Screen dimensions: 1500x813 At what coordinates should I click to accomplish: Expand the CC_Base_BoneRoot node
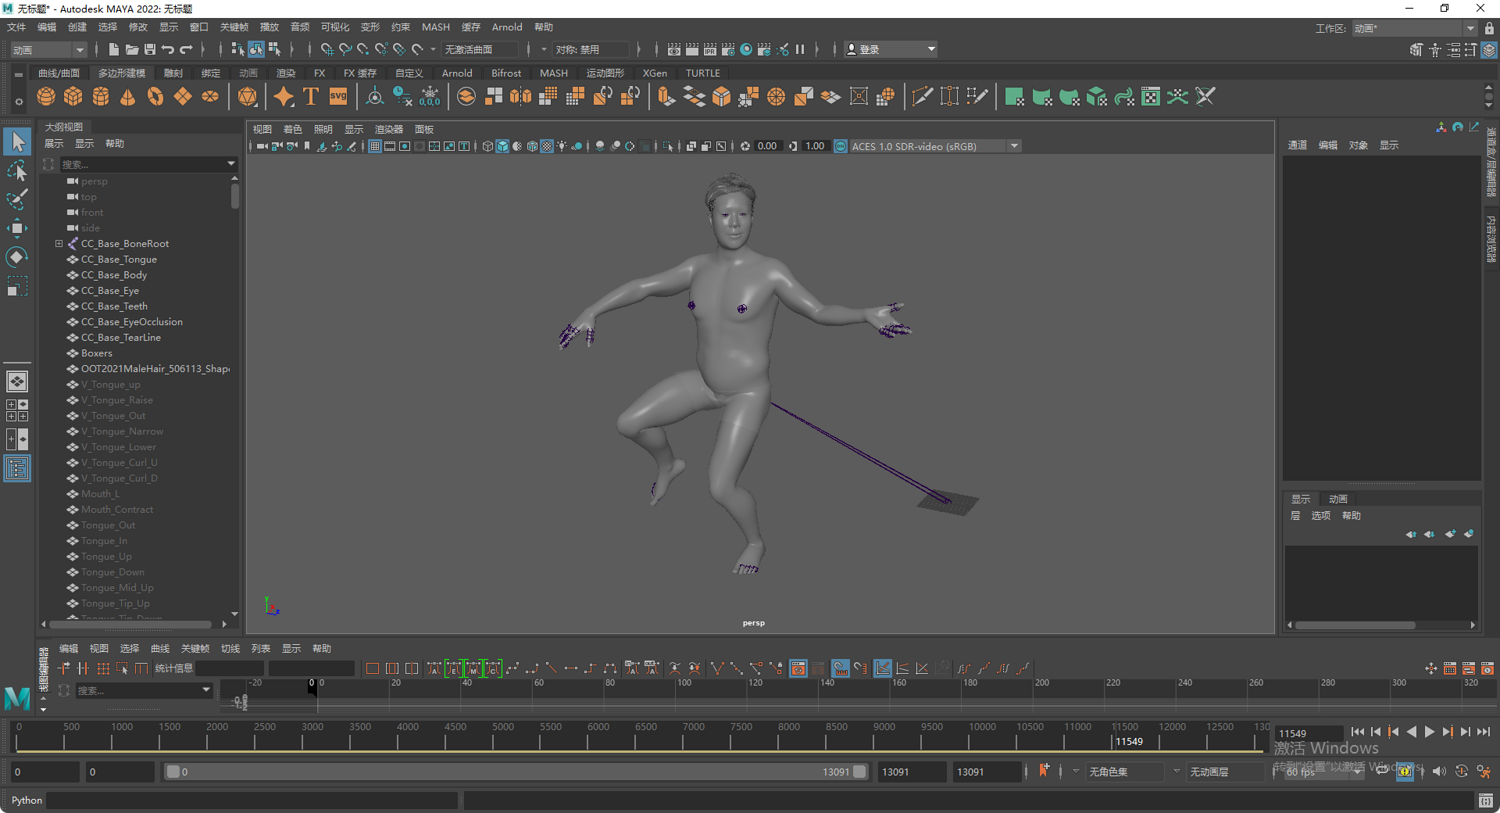[59, 243]
